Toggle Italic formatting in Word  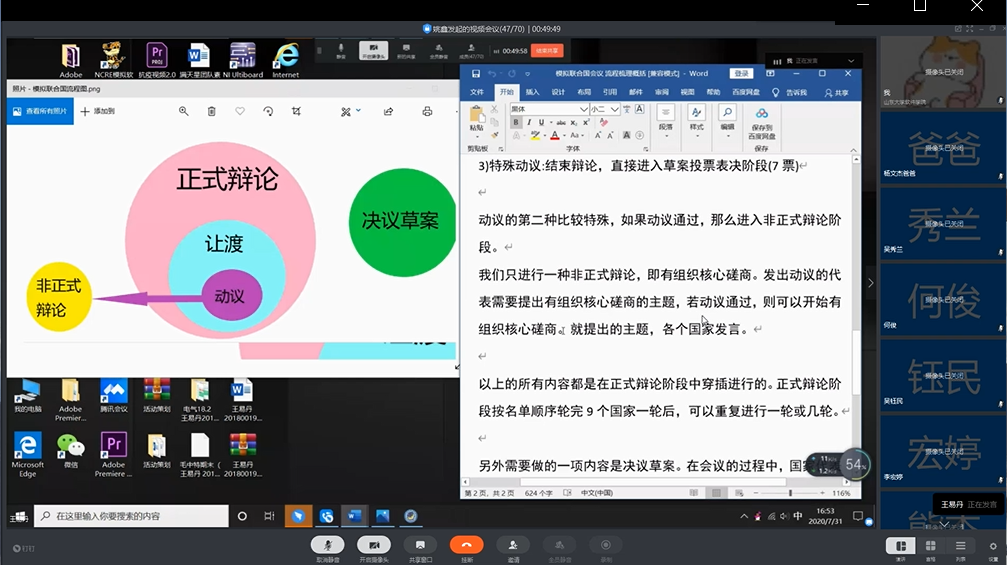pyautogui.click(x=528, y=122)
